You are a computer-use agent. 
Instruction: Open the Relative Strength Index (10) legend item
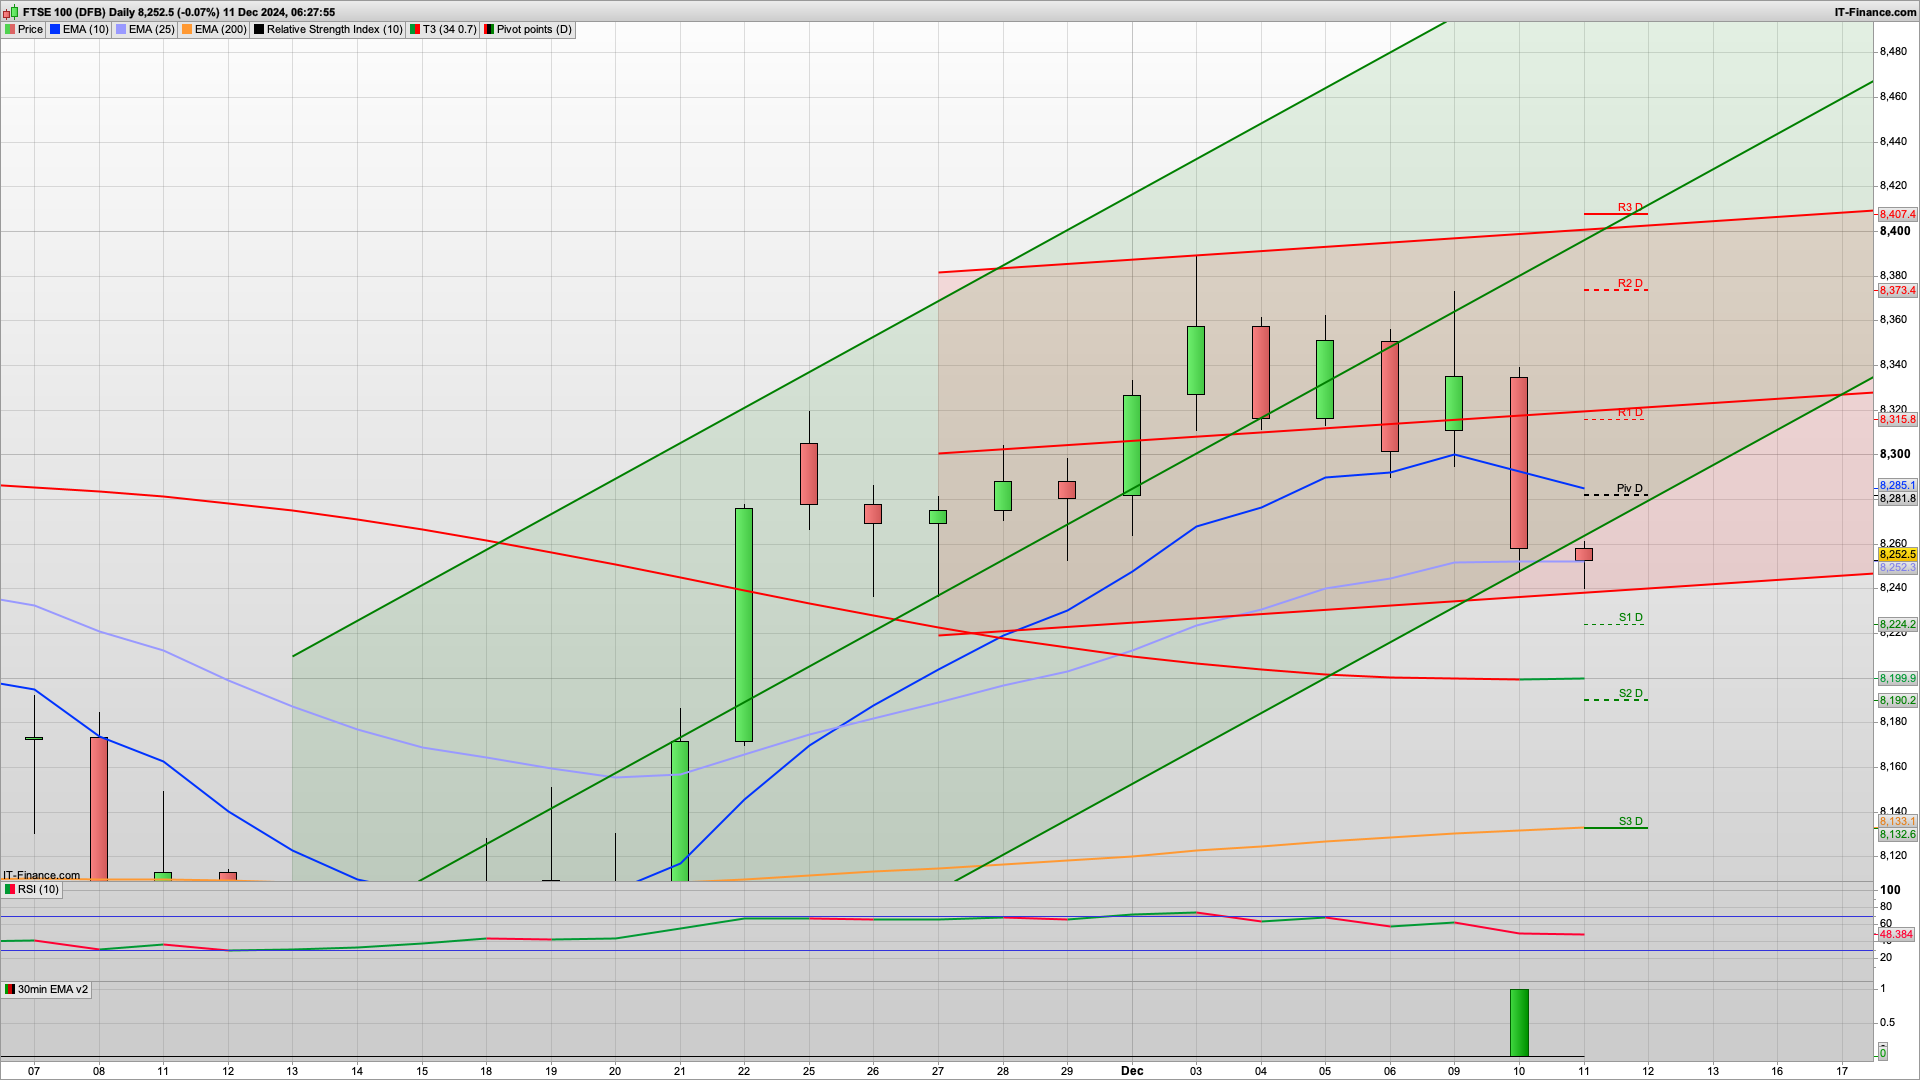click(328, 30)
